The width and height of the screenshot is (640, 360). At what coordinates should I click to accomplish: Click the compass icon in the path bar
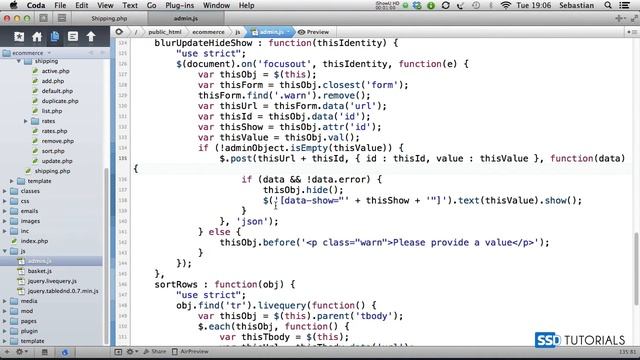[119, 31]
